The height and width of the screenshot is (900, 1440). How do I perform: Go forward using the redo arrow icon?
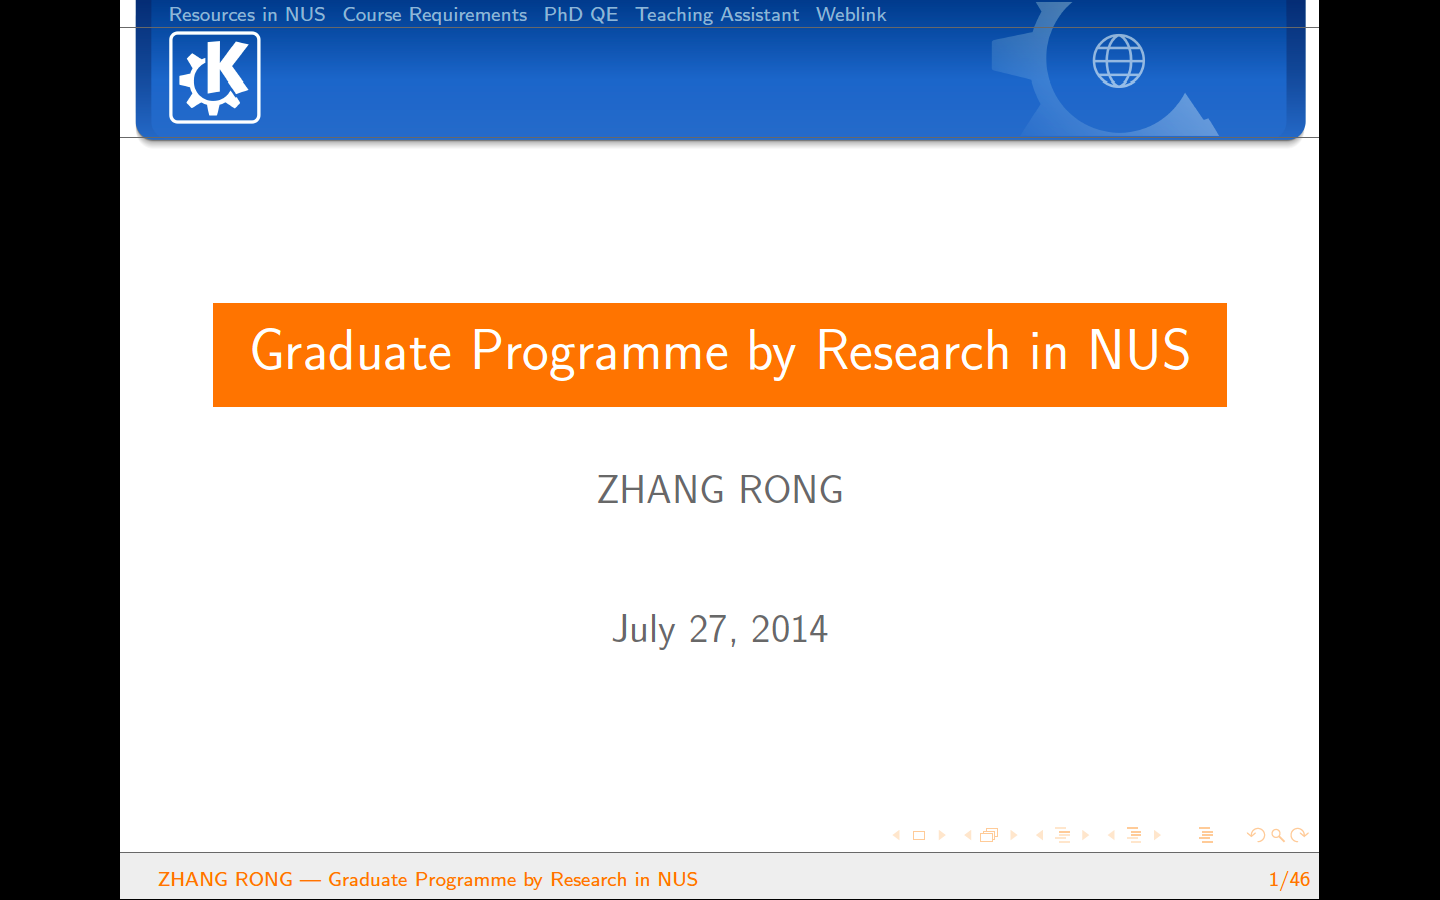pyautogui.click(x=1299, y=835)
